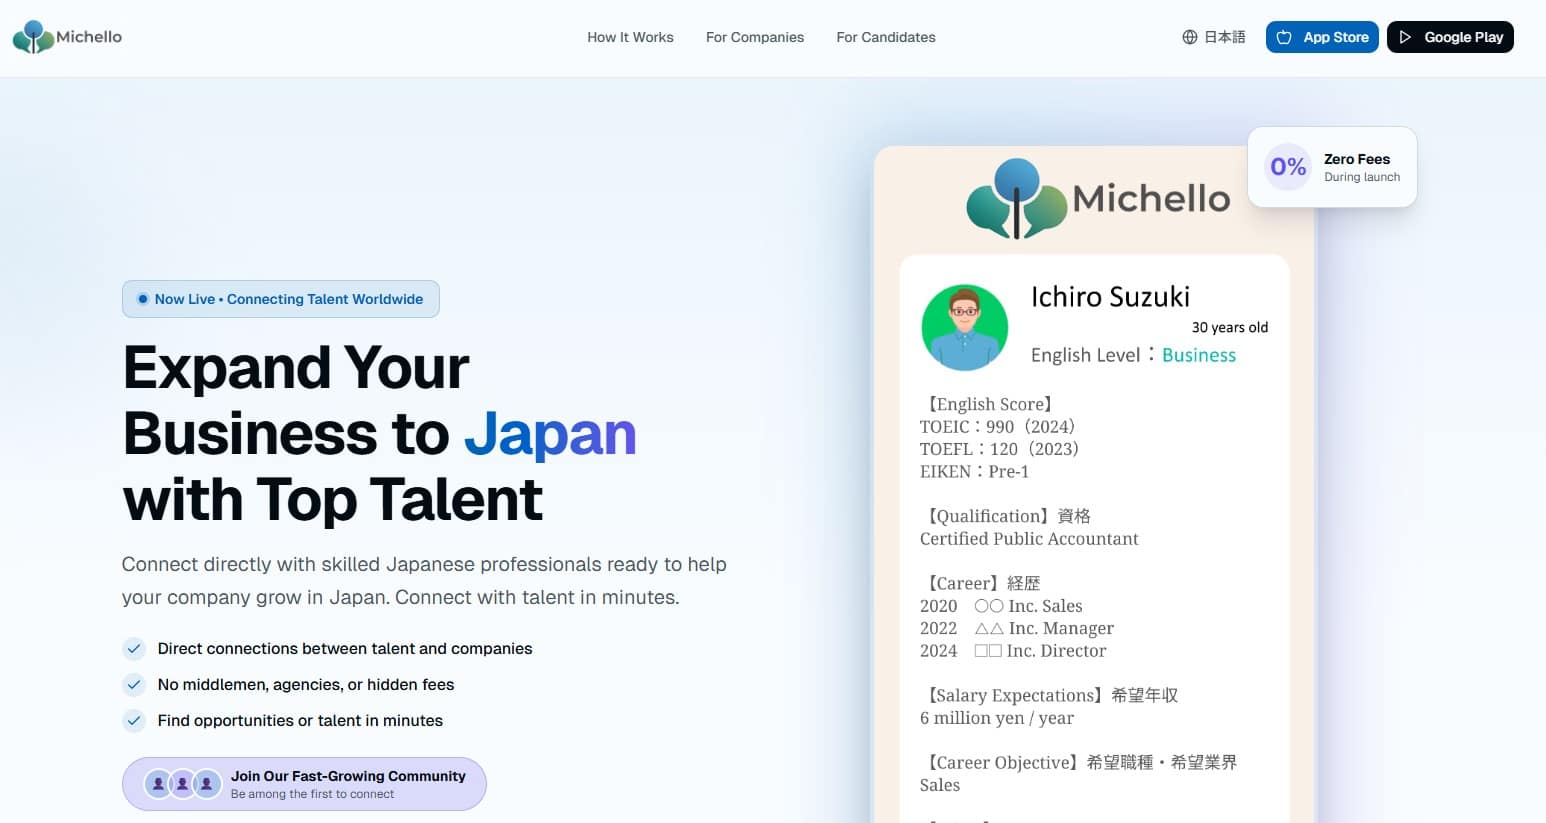This screenshot has width=1546, height=823.
Task: Click the Ichiro Suzuki profile avatar
Action: [964, 327]
